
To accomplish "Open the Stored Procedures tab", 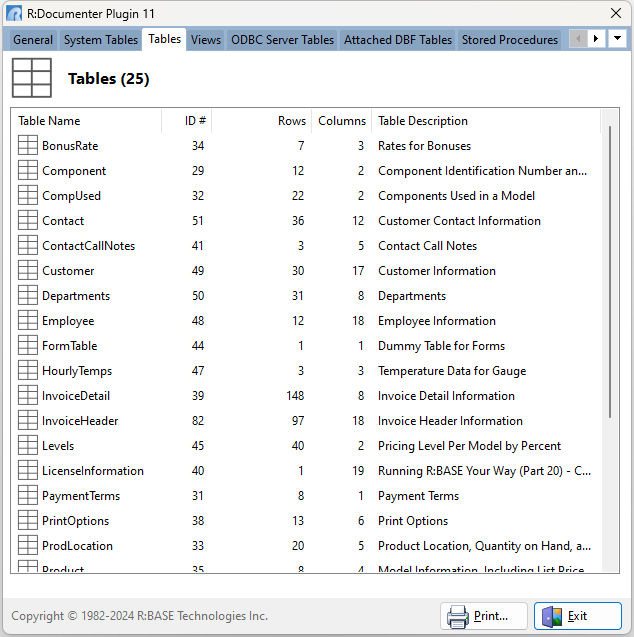I will pos(510,40).
